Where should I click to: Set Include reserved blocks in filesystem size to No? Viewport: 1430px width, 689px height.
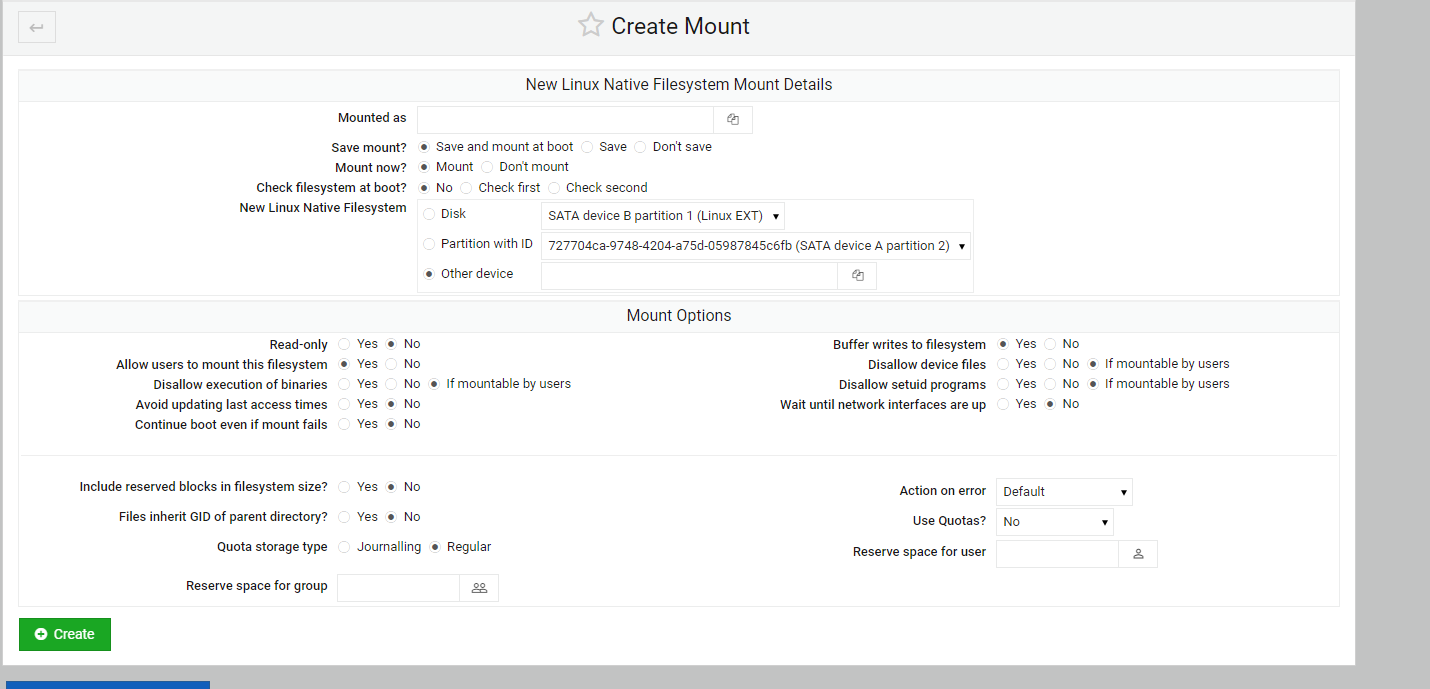[x=392, y=487]
